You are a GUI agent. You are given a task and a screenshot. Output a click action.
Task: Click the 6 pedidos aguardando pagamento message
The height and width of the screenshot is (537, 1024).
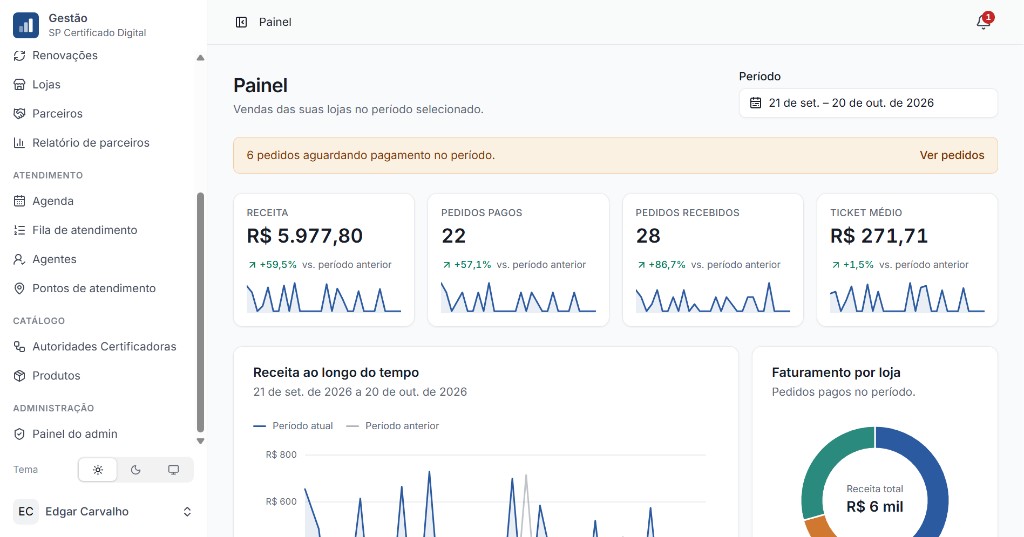(x=370, y=155)
